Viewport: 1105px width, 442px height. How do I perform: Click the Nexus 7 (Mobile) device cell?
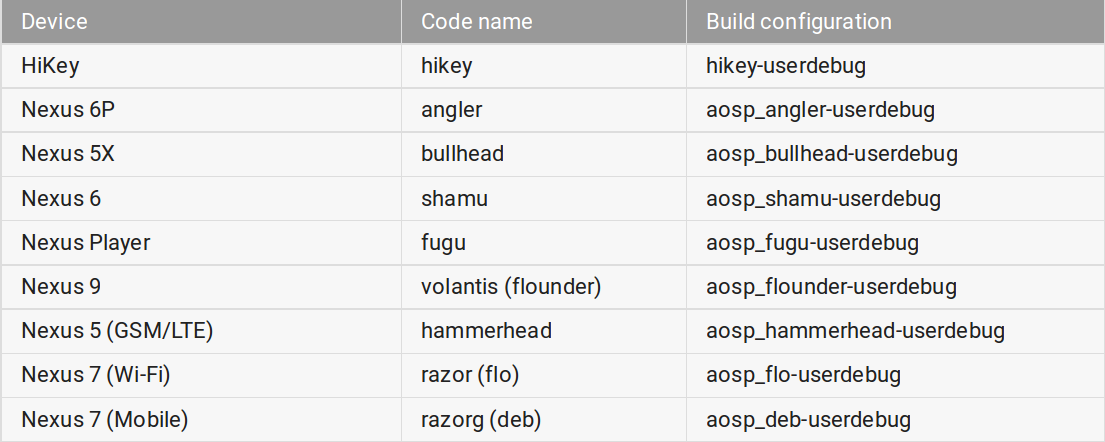click(105, 419)
